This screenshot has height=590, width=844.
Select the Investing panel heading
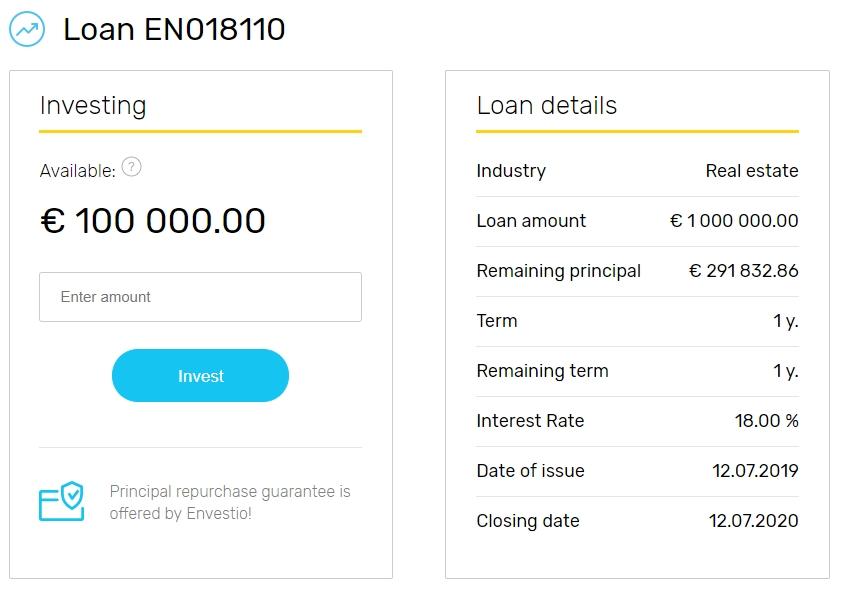pyautogui.click(x=93, y=106)
